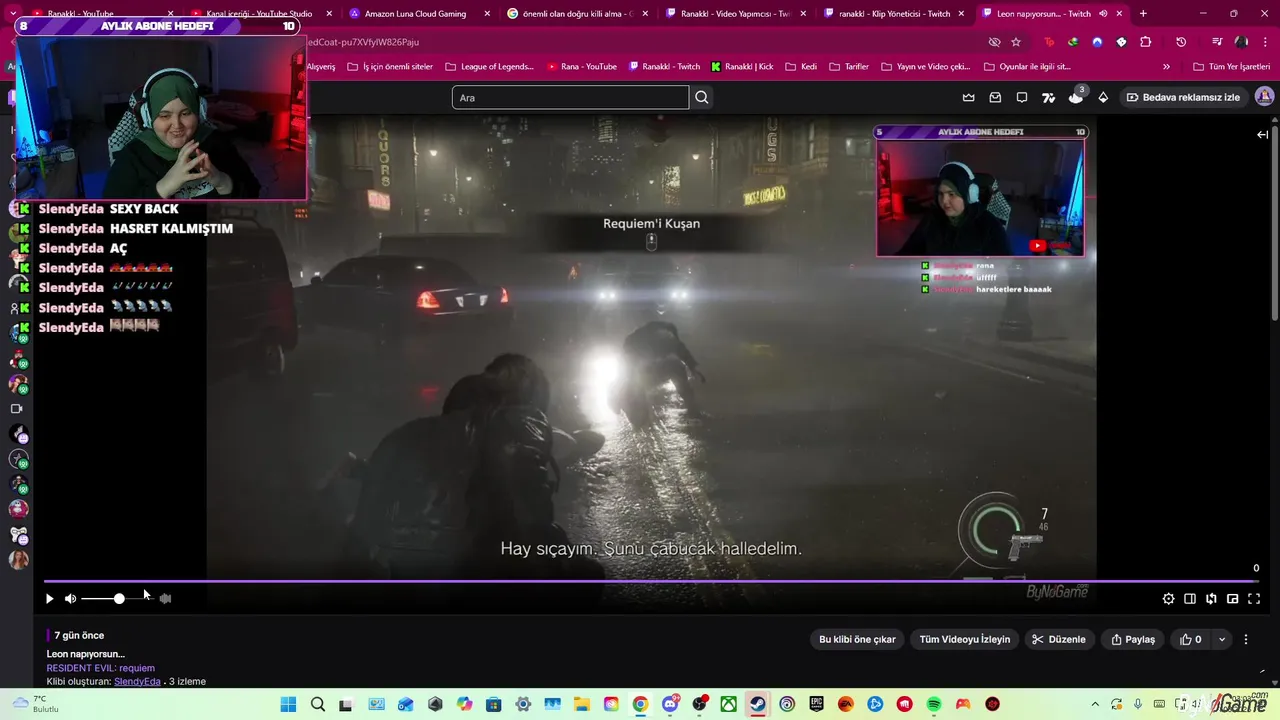Expand dropdown next to like counter
The height and width of the screenshot is (720, 1280).
1221,639
